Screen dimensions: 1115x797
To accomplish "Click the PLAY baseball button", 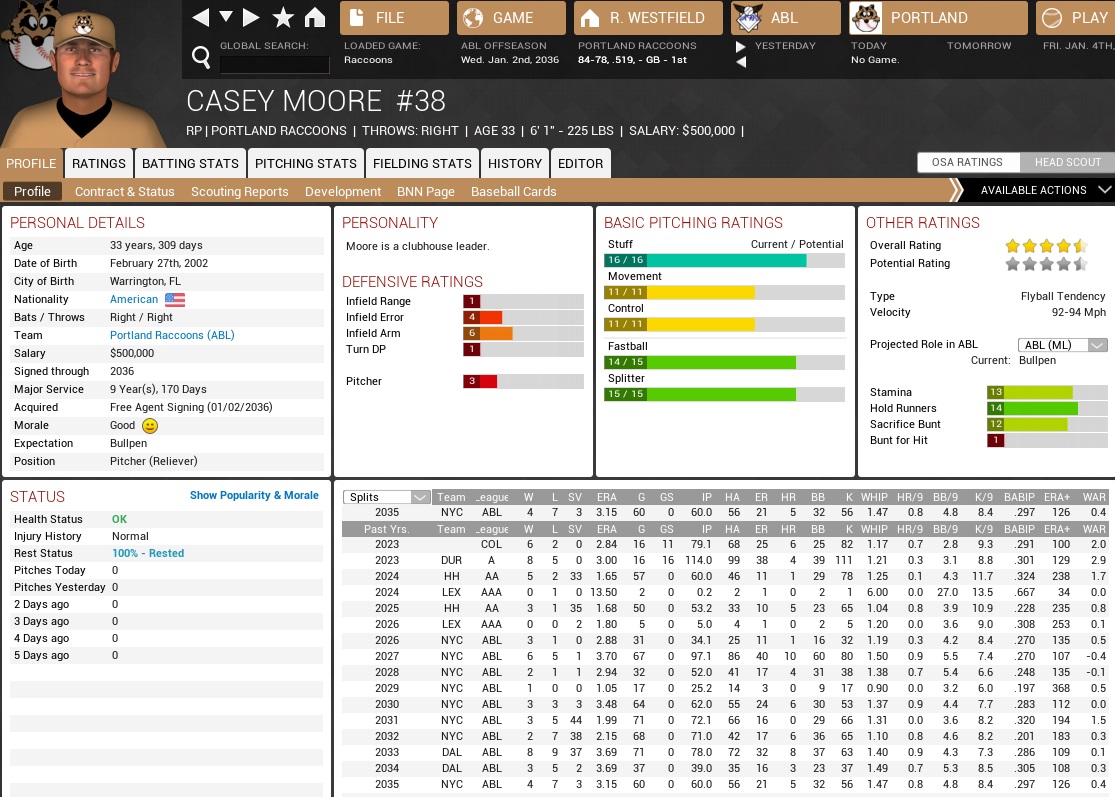I will (x=1075, y=18).
